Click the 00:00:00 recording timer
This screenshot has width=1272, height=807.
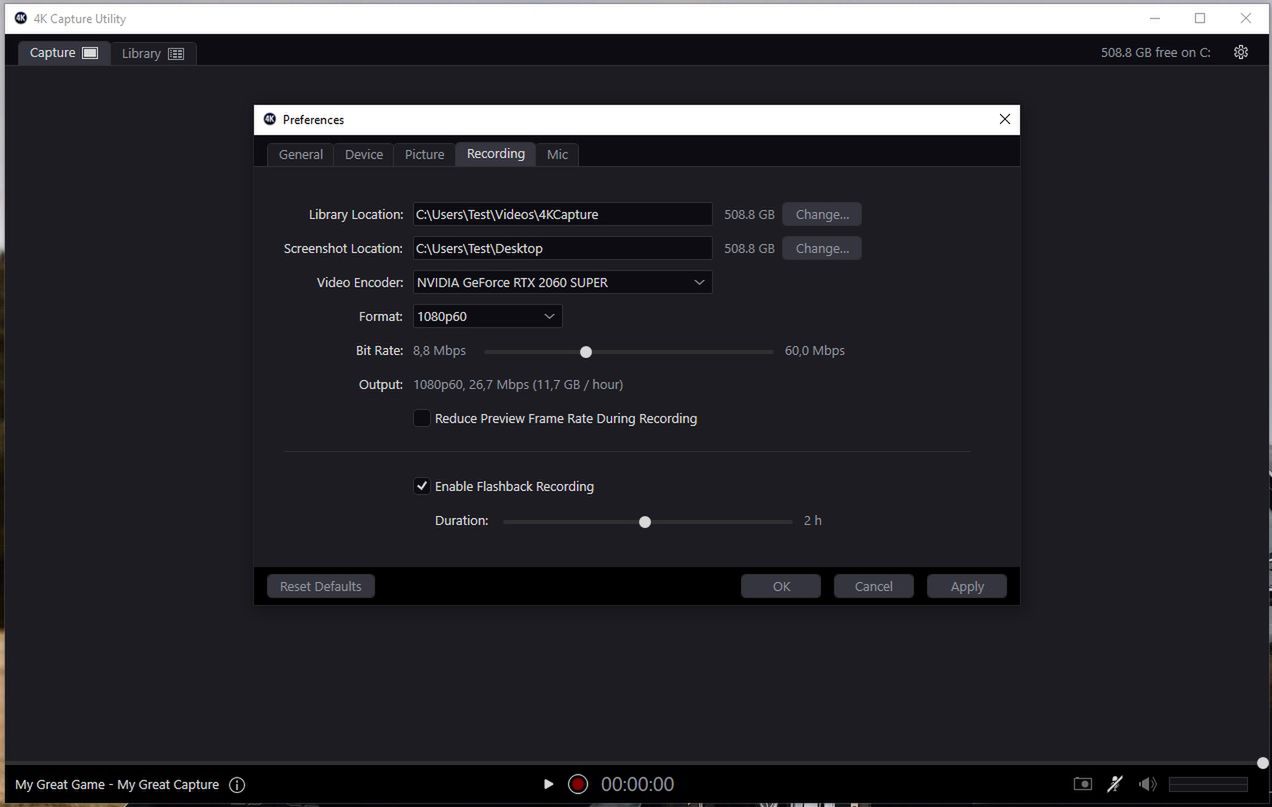(x=637, y=785)
